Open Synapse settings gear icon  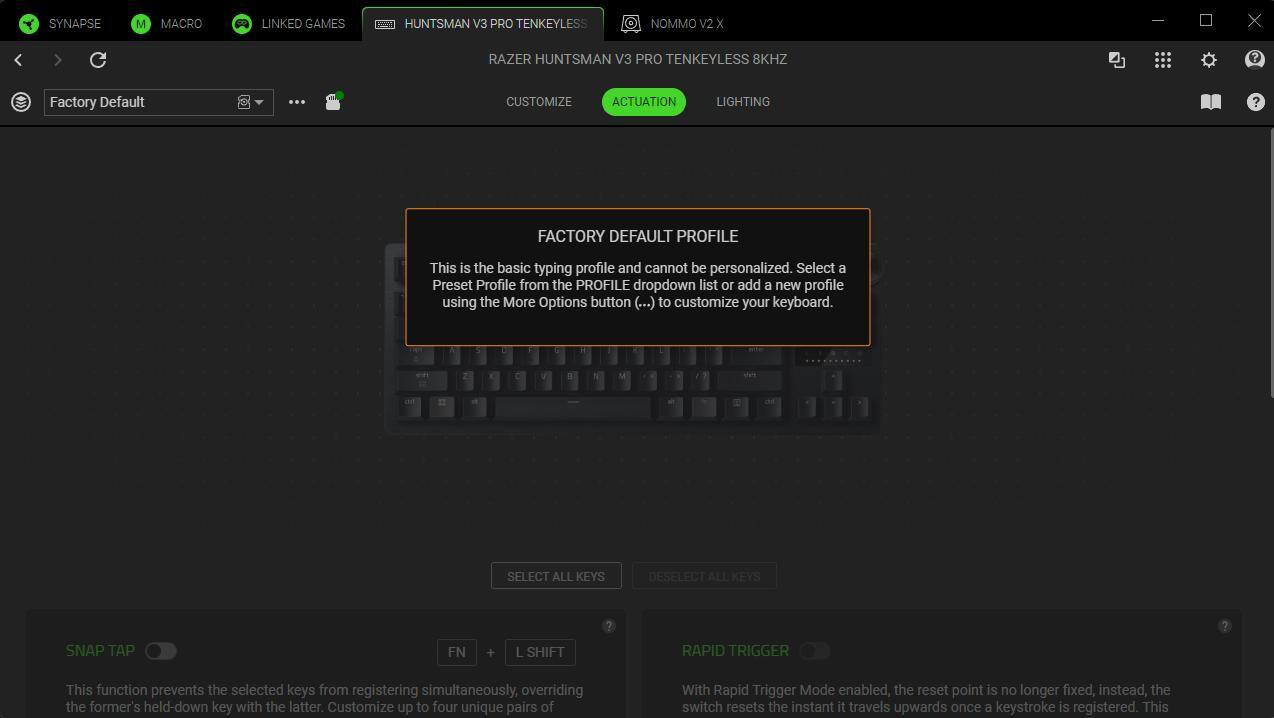tap(1208, 60)
